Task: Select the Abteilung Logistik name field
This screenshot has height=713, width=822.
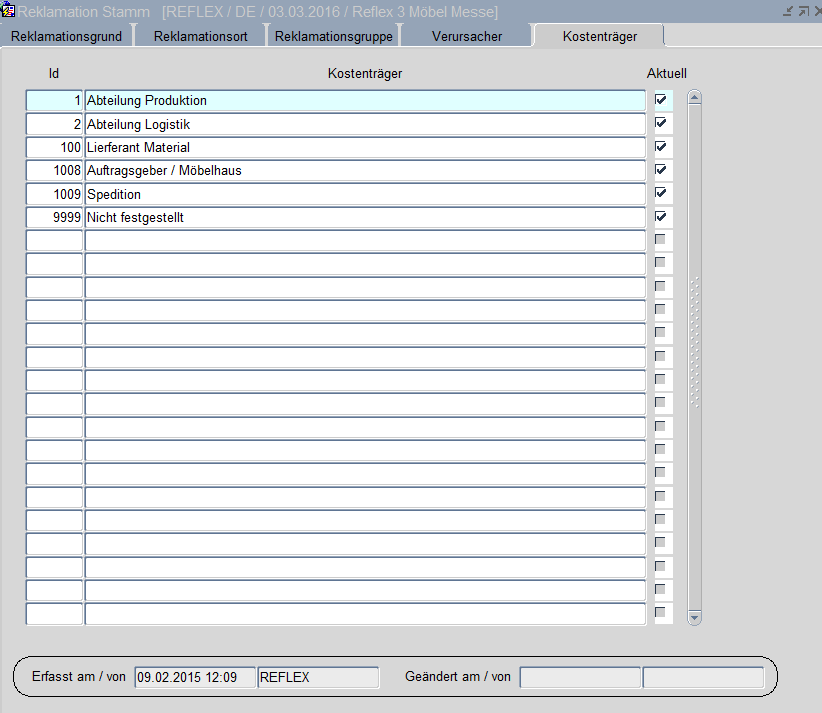Action: coord(365,124)
